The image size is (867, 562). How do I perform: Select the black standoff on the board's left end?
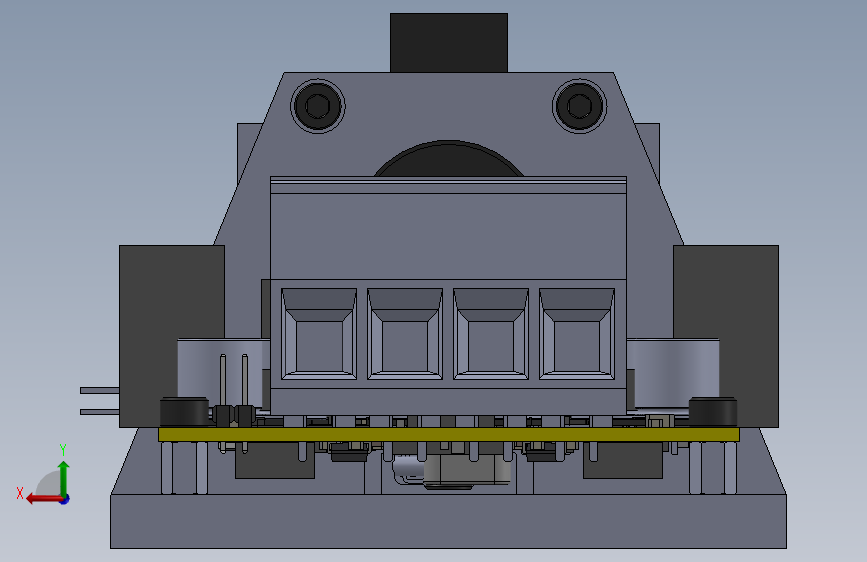point(184,412)
